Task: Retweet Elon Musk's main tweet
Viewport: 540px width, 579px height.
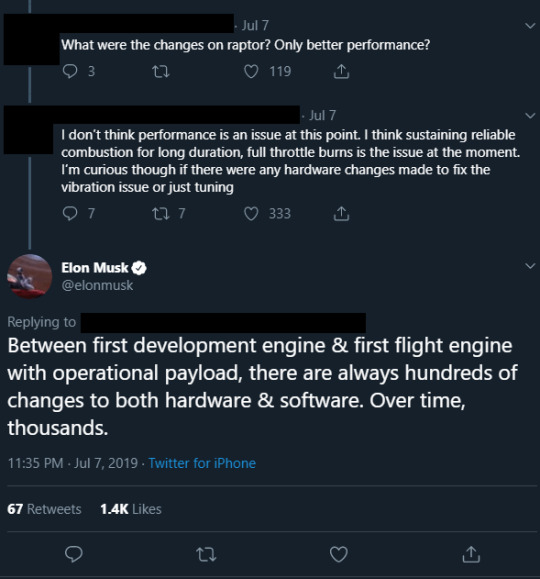Action: pyautogui.click(x=206, y=554)
